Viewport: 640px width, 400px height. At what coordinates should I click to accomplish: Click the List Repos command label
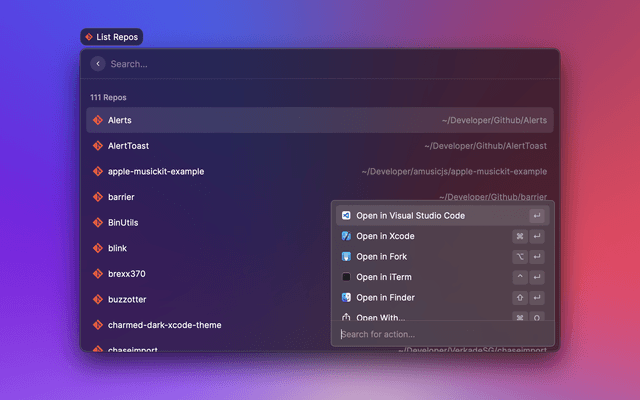click(112, 37)
